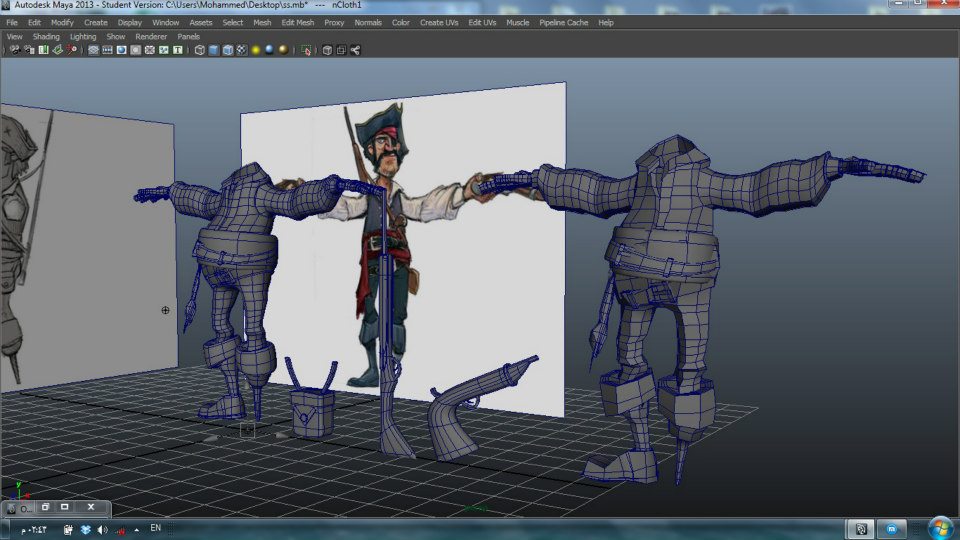Open the Muscle menu
960x540 pixels.
[x=517, y=23]
